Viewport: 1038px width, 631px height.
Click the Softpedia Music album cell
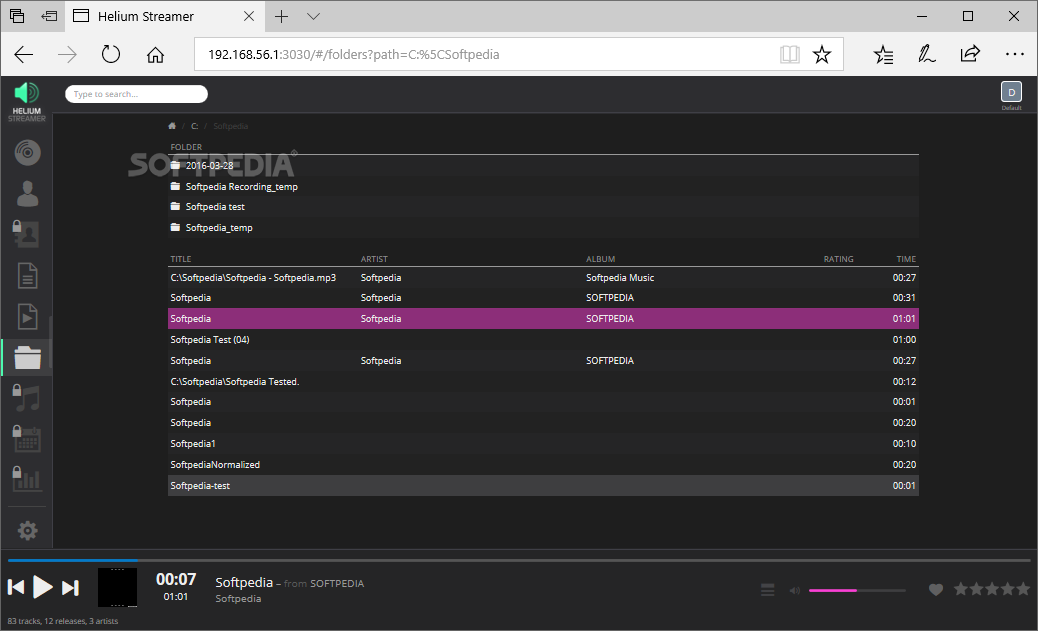point(620,277)
